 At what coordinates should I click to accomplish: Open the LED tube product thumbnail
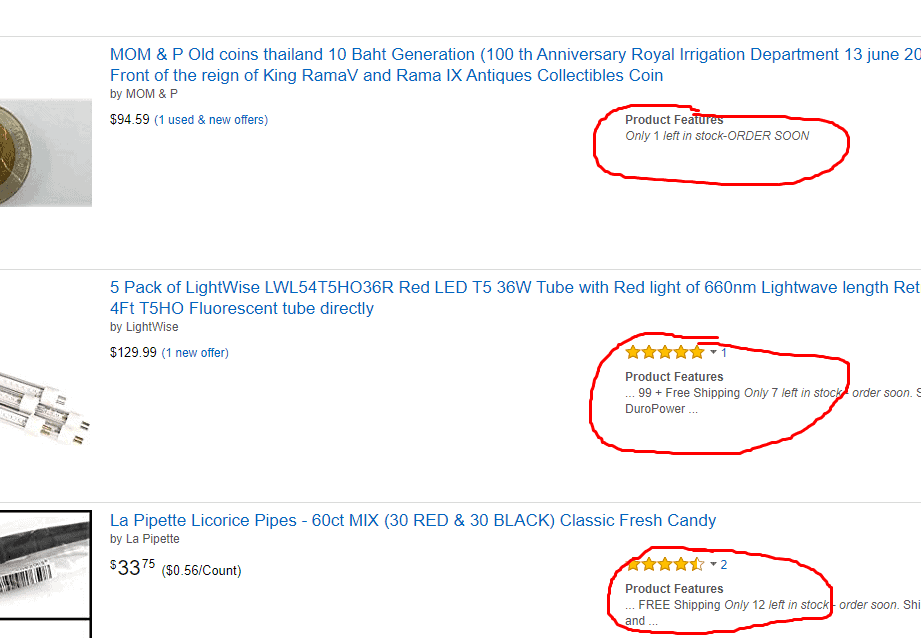pyautogui.click(x=44, y=404)
